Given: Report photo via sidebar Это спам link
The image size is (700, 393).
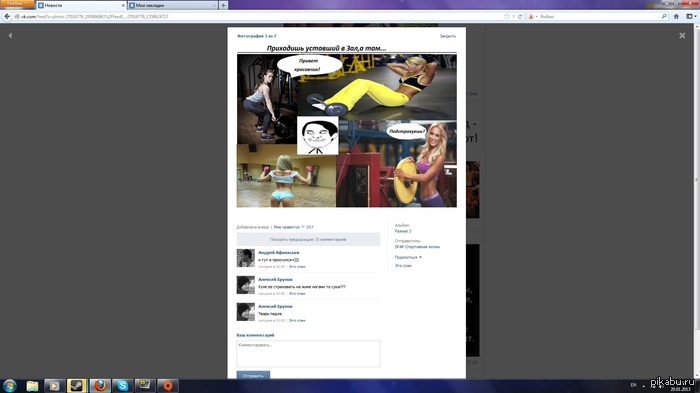Looking at the screenshot, I should (403, 266).
